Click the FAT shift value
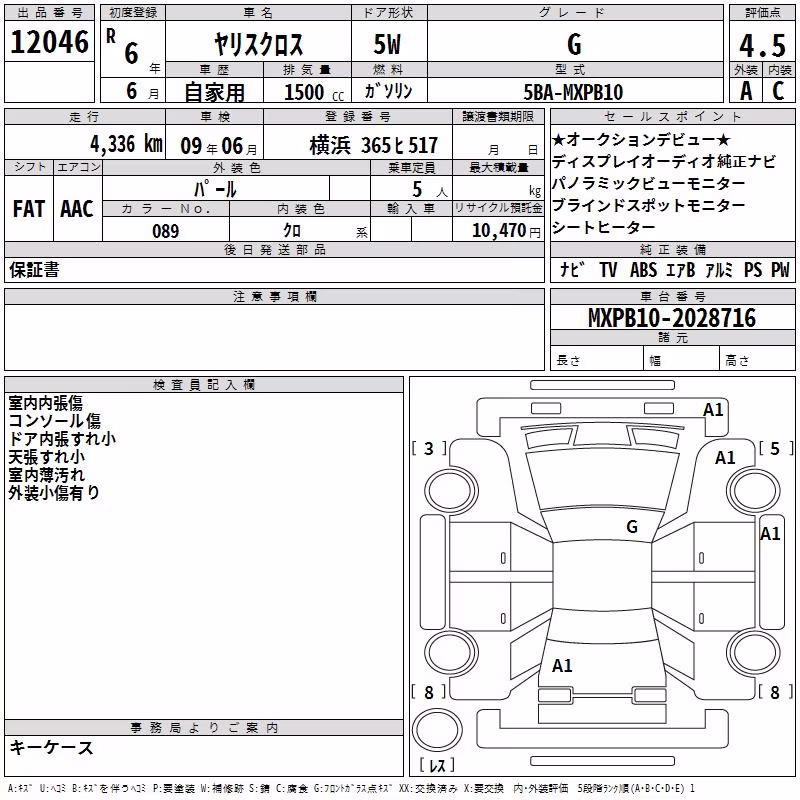Image resolution: width=800 pixels, height=800 pixels. [29, 209]
